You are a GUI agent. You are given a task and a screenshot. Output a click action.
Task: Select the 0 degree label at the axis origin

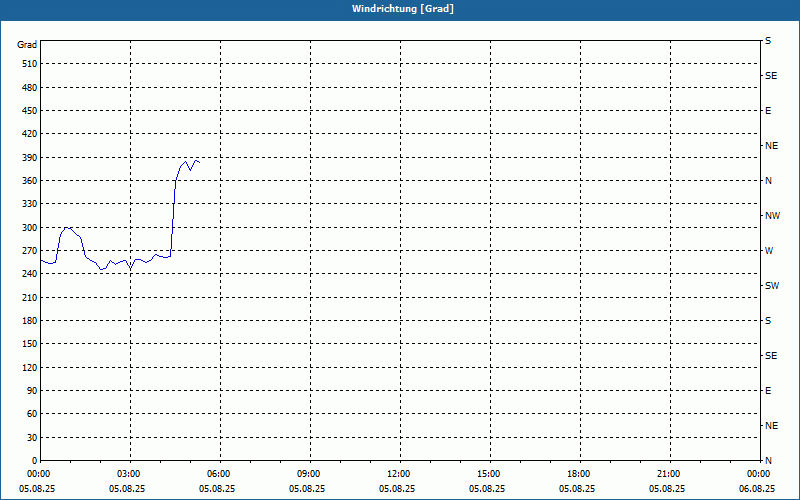click(x=35, y=461)
